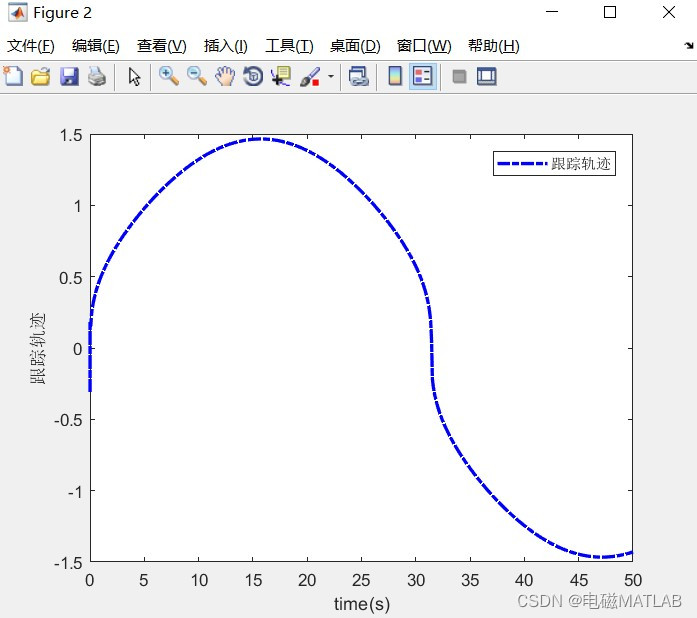The image size is (697, 618).
Task: Print the figure using printer icon
Action: click(x=97, y=76)
